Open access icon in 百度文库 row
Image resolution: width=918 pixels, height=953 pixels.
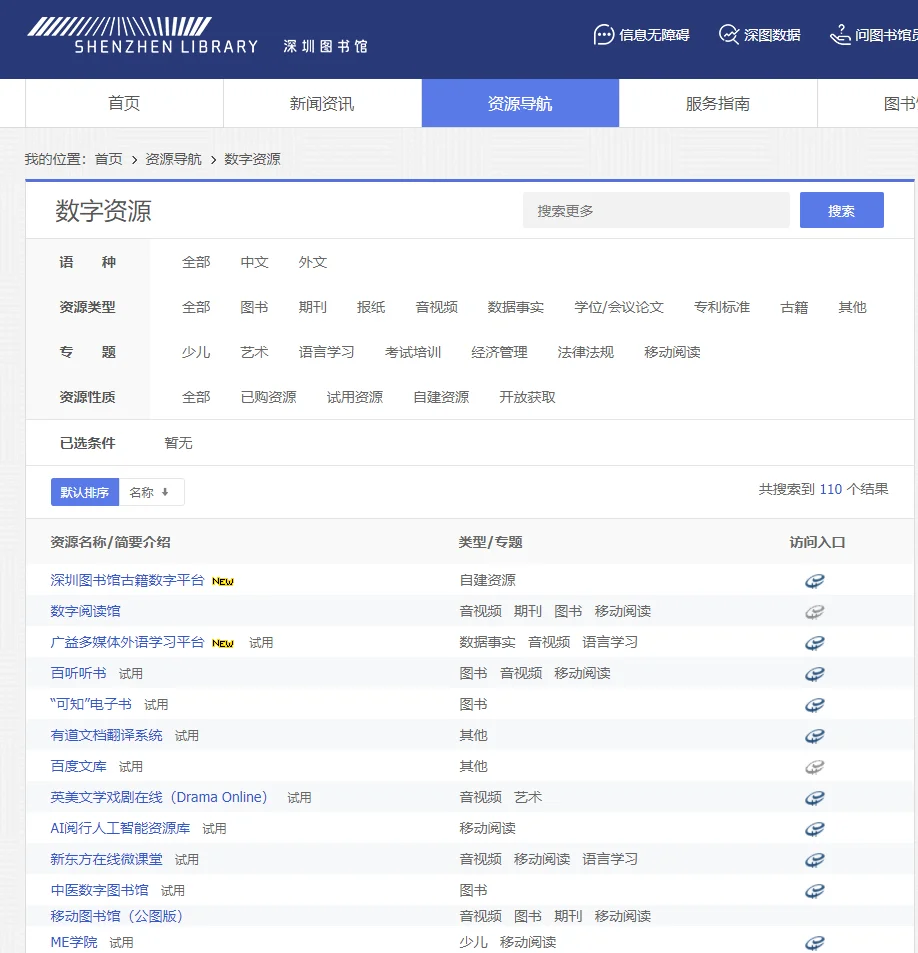815,767
